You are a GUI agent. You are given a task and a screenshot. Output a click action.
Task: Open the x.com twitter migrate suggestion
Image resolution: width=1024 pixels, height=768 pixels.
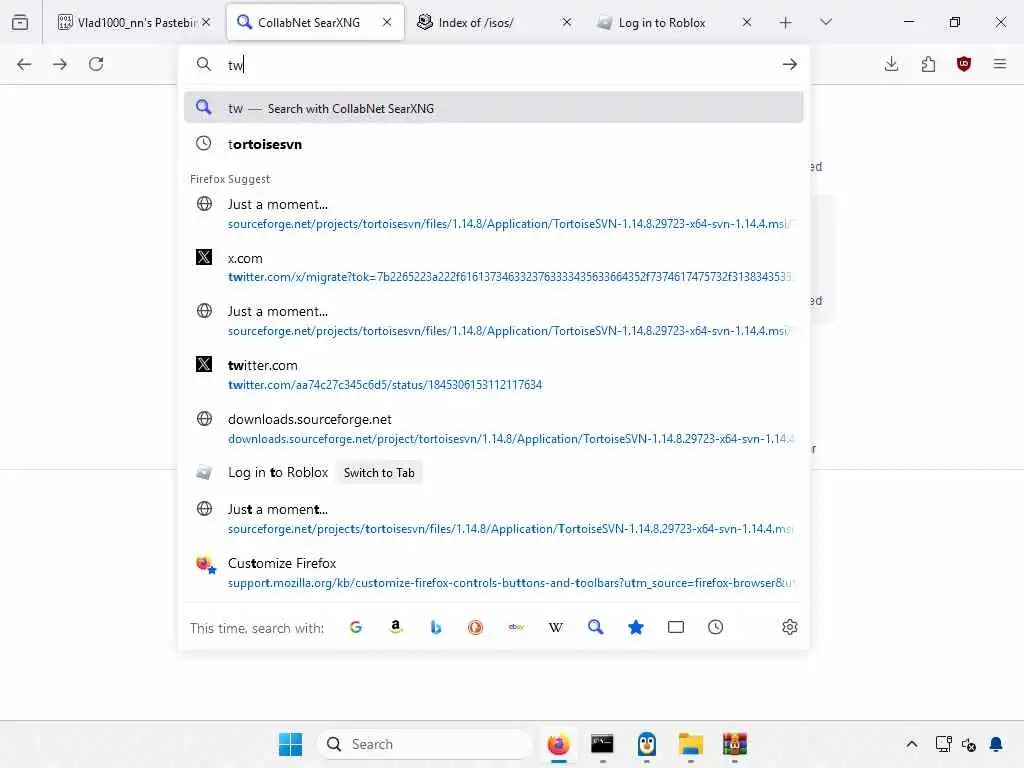pos(494,267)
